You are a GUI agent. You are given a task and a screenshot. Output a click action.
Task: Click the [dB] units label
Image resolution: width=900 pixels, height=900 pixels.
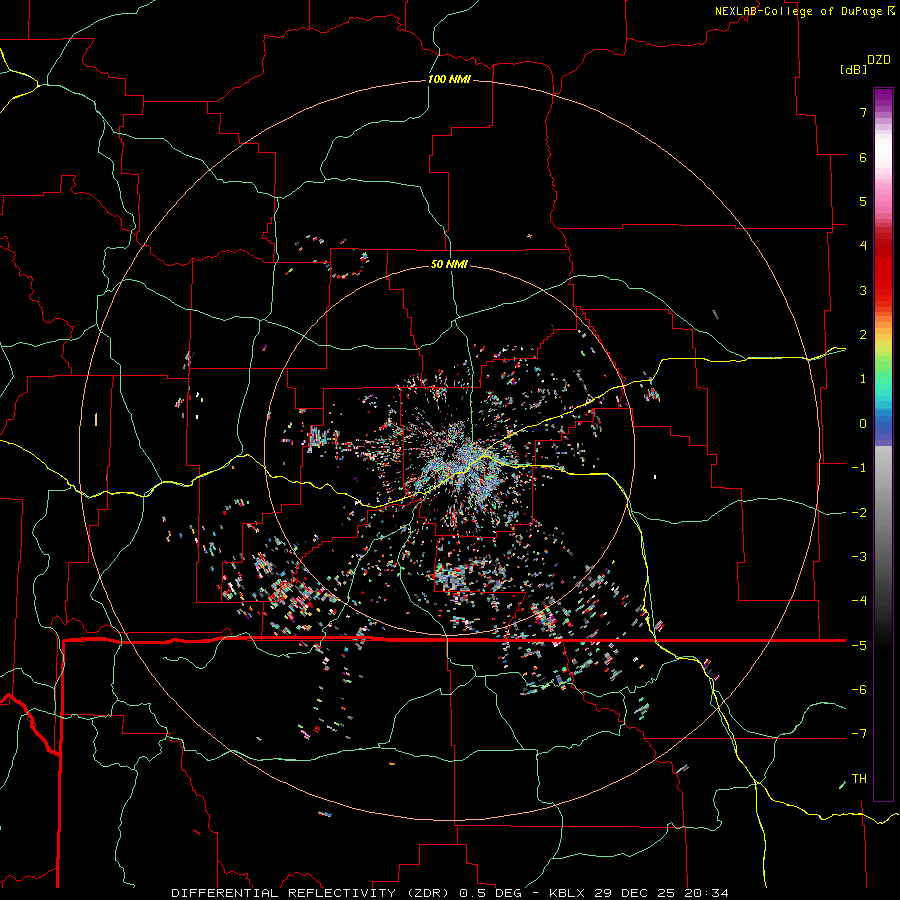853,69
